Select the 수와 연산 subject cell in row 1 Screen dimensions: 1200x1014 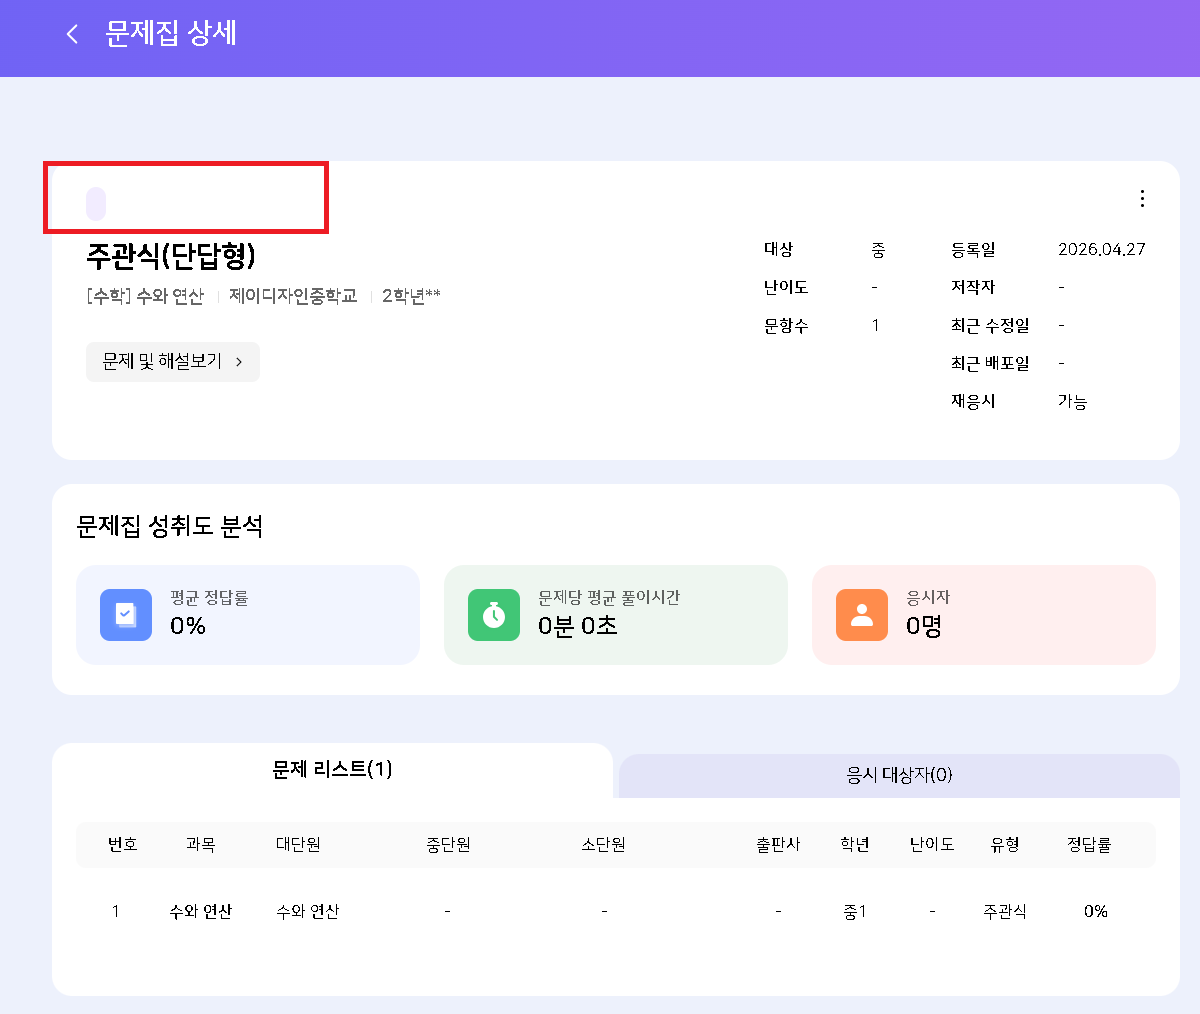pyautogui.click(x=201, y=912)
